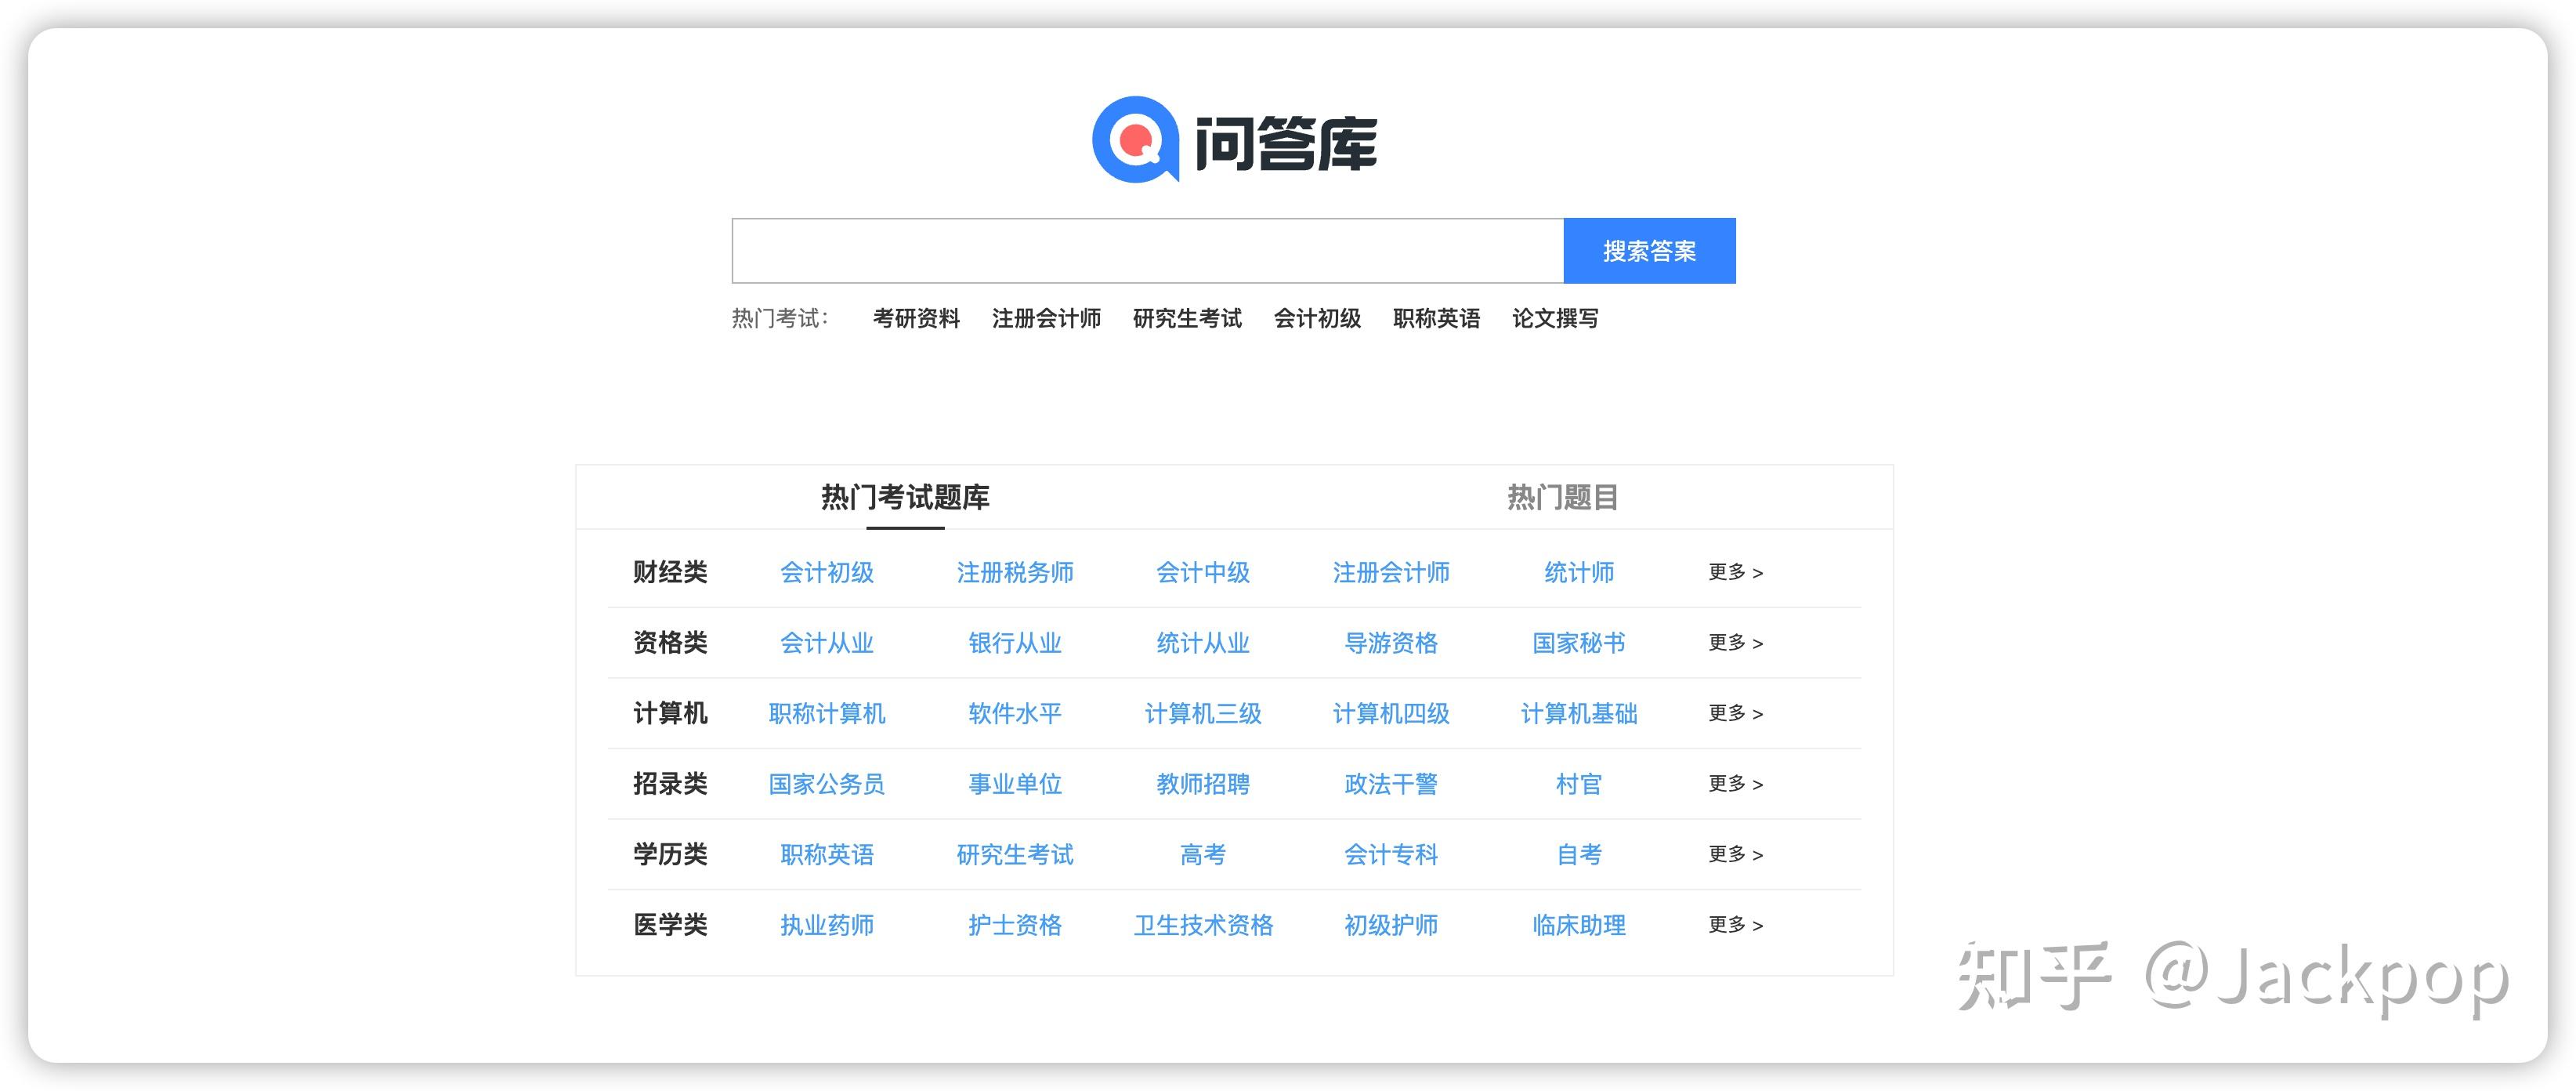Open the 政法干警 question bank
Screen dimensions: 2576x1091
coord(1391,784)
